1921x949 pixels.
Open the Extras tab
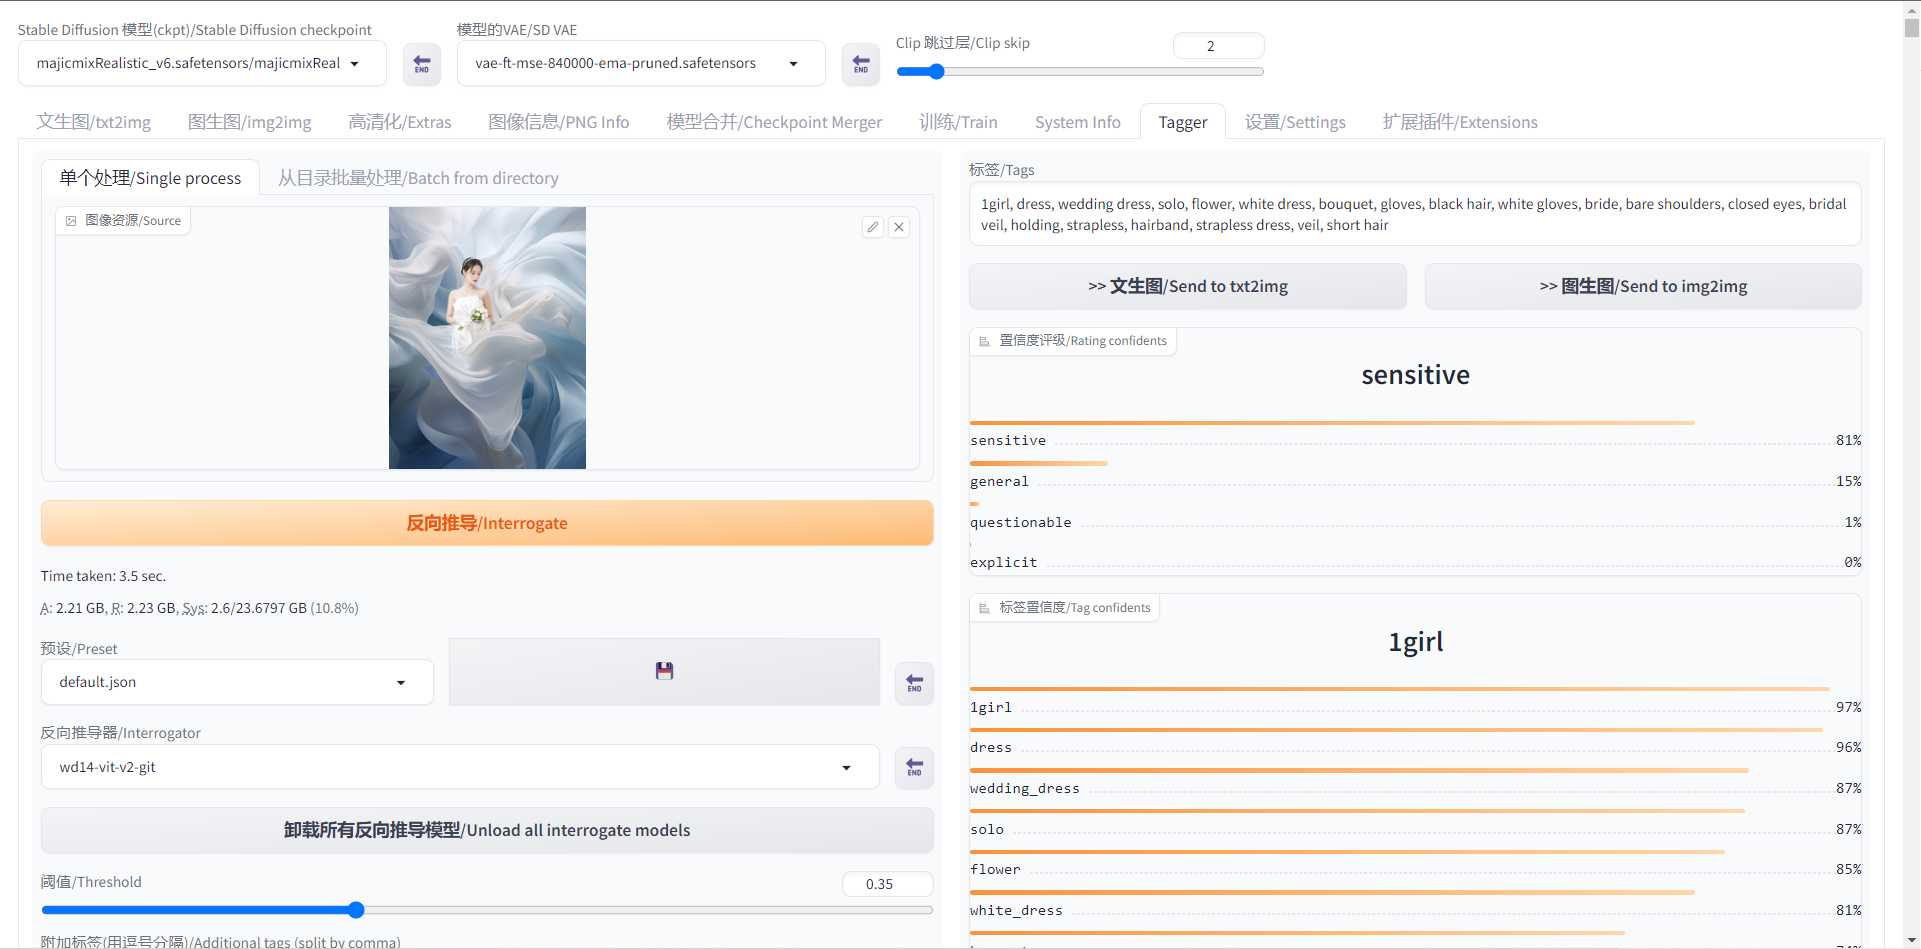point(400,122)
